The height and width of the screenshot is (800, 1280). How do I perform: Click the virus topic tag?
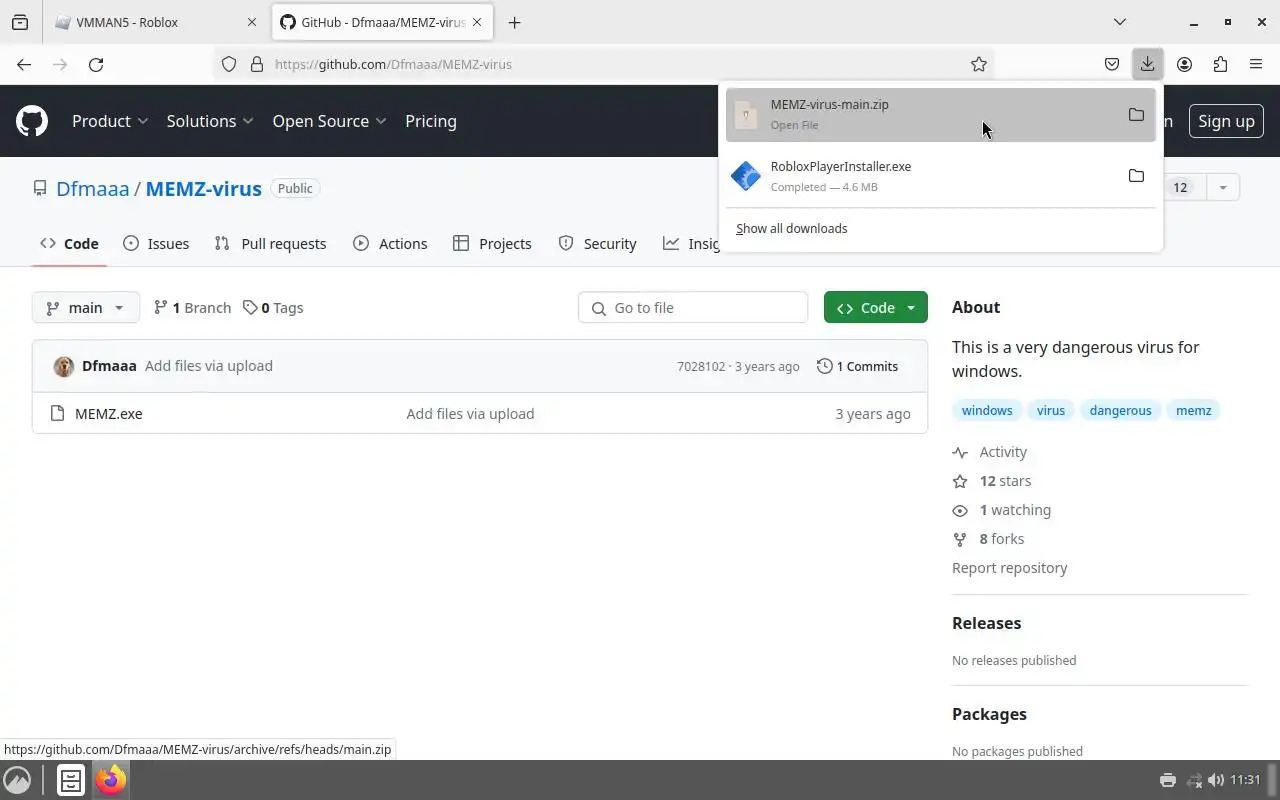(1051, 410)
